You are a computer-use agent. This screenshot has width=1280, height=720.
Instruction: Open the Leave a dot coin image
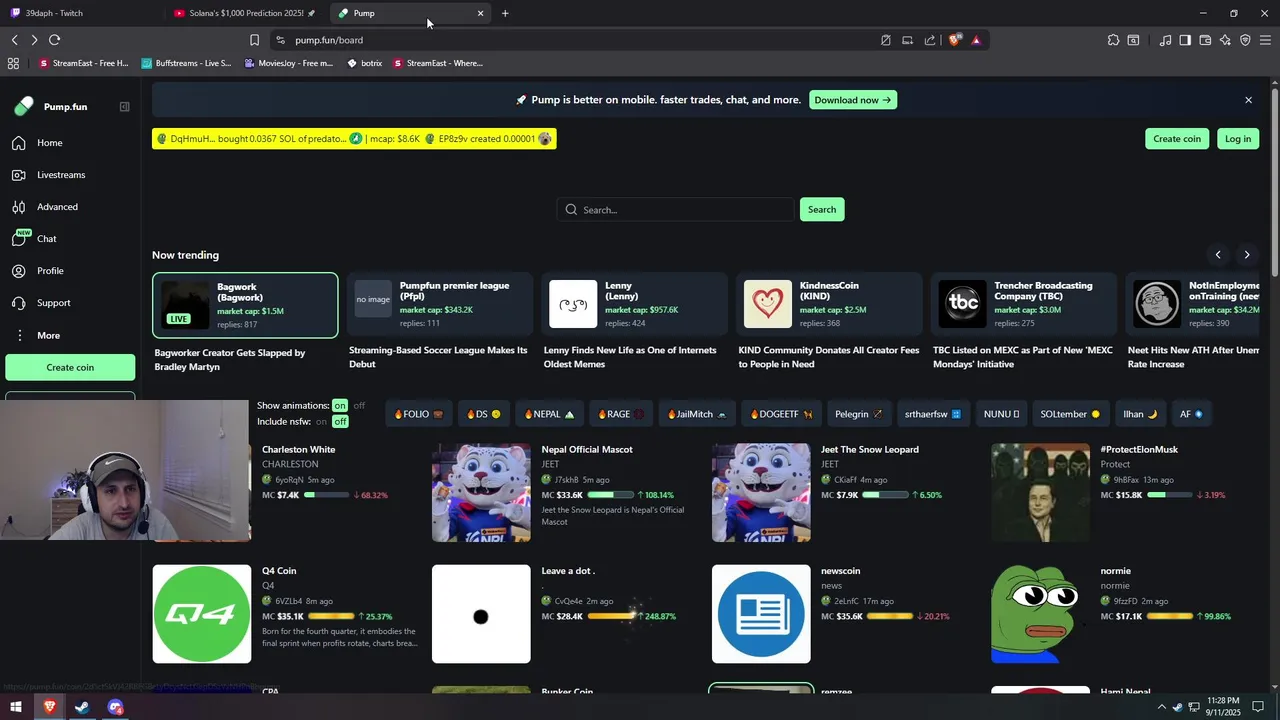click(481, 614)
